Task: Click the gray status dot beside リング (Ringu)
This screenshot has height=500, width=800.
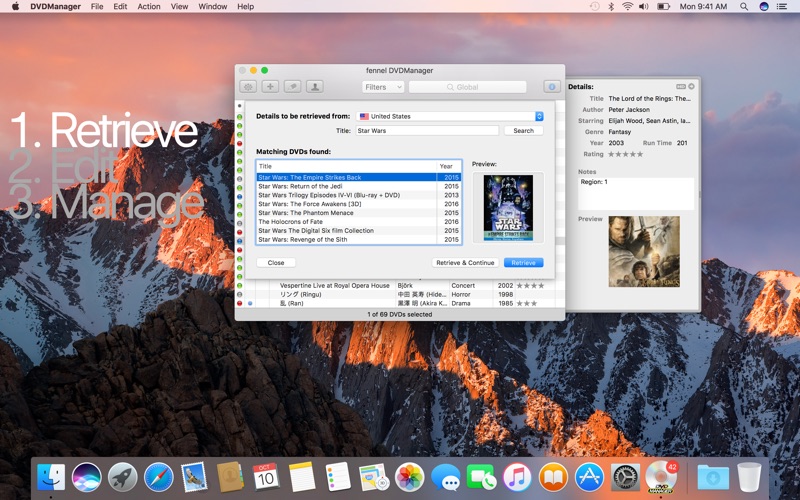Action: (239, 294)
